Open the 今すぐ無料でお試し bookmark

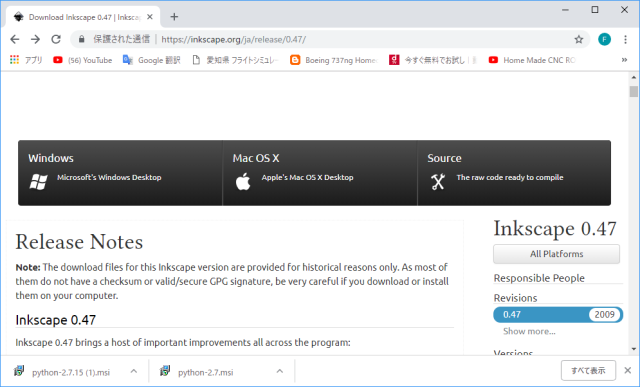[x=433, y=60]
